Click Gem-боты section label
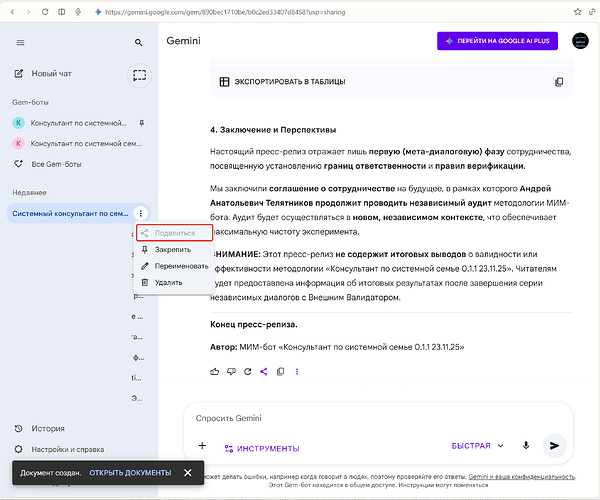The image size is (600, 500). [x=30, y=103]
